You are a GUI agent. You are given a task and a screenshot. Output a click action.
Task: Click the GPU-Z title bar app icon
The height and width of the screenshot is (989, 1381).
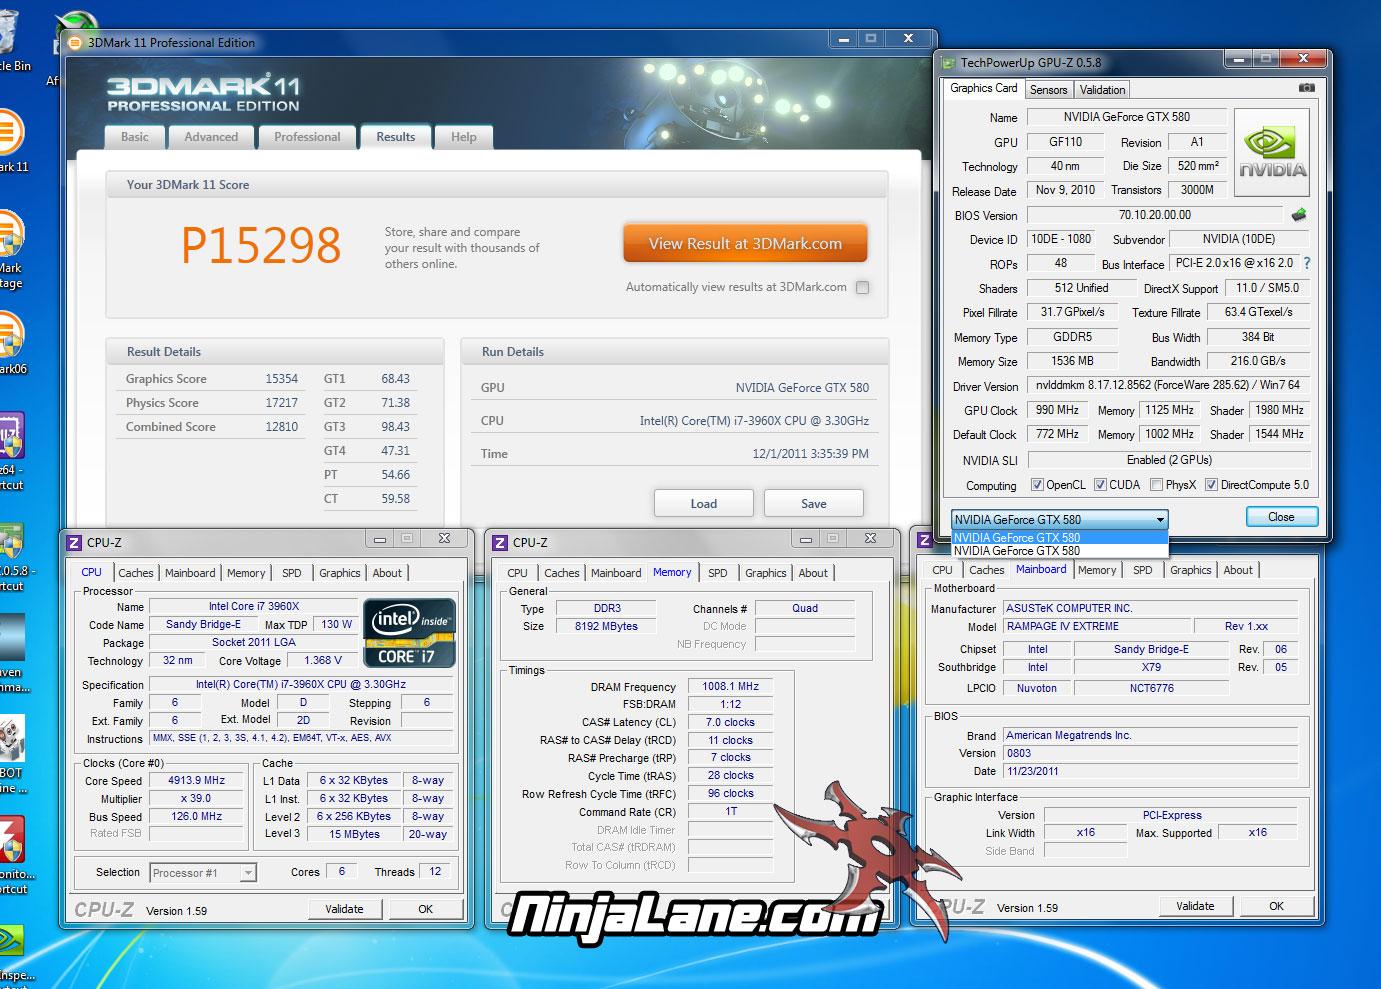click(948, 62)
